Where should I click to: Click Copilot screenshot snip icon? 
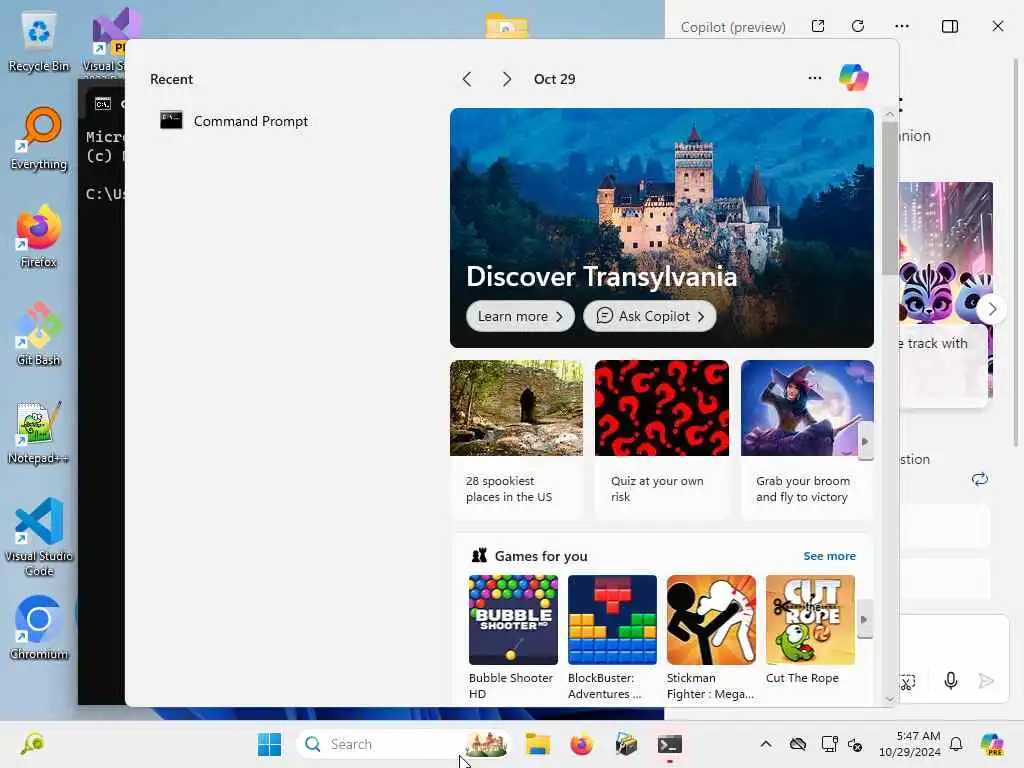(x=908, y=682)
